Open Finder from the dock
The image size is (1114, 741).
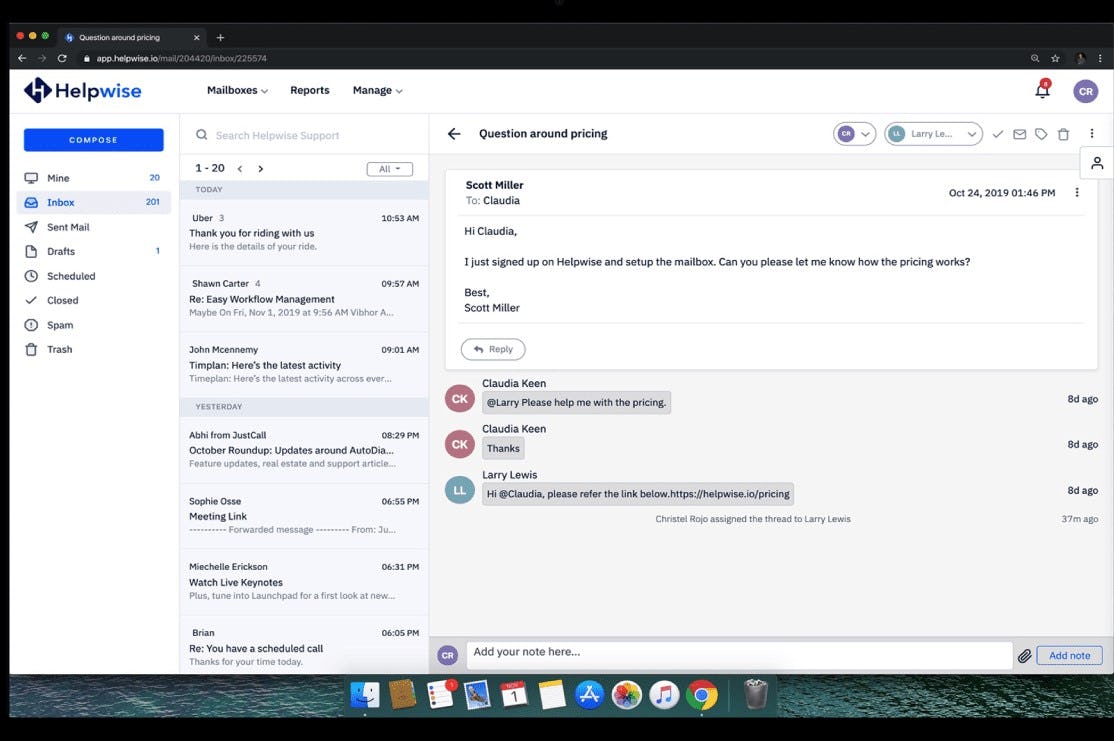(365, 695)
